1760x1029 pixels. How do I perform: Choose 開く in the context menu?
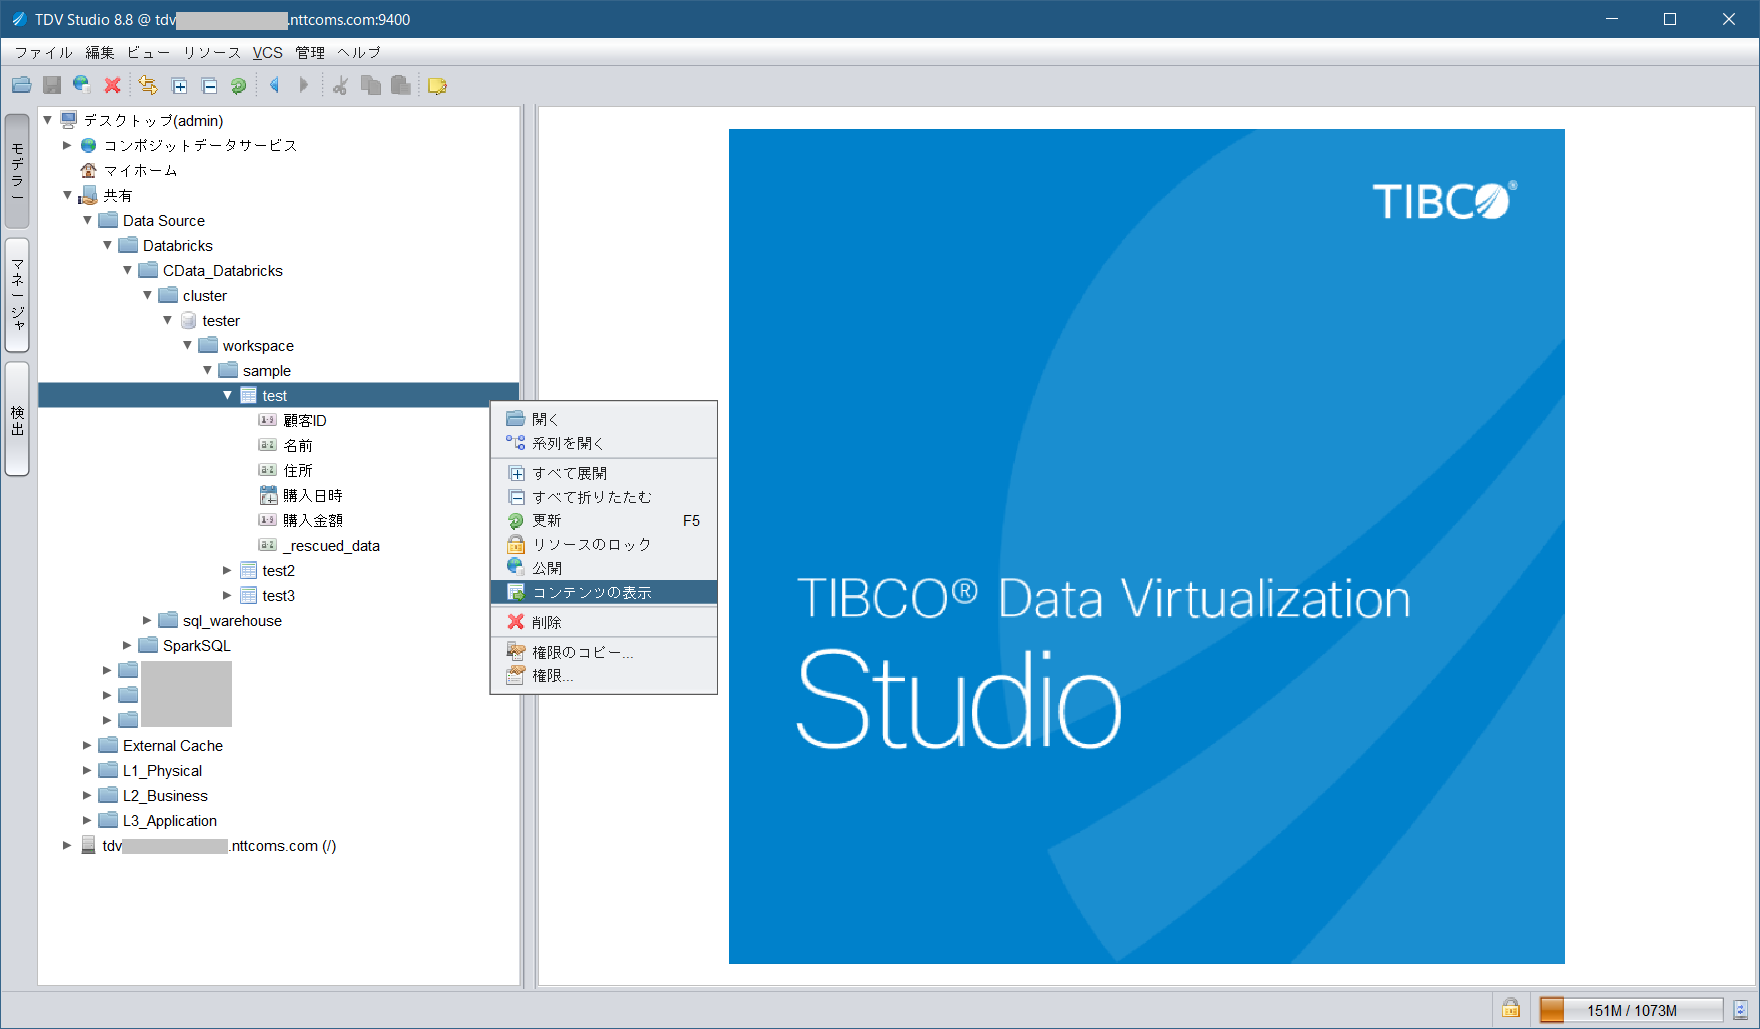click(x=604, y=419)
